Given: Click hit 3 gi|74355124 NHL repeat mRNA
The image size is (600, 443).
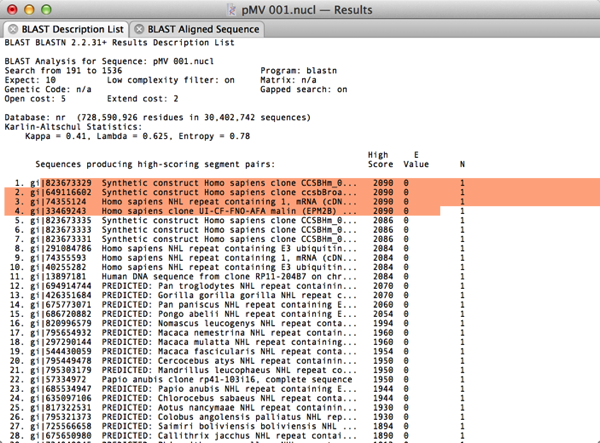Looking at the screenshot, I should (x=200, y=203).
